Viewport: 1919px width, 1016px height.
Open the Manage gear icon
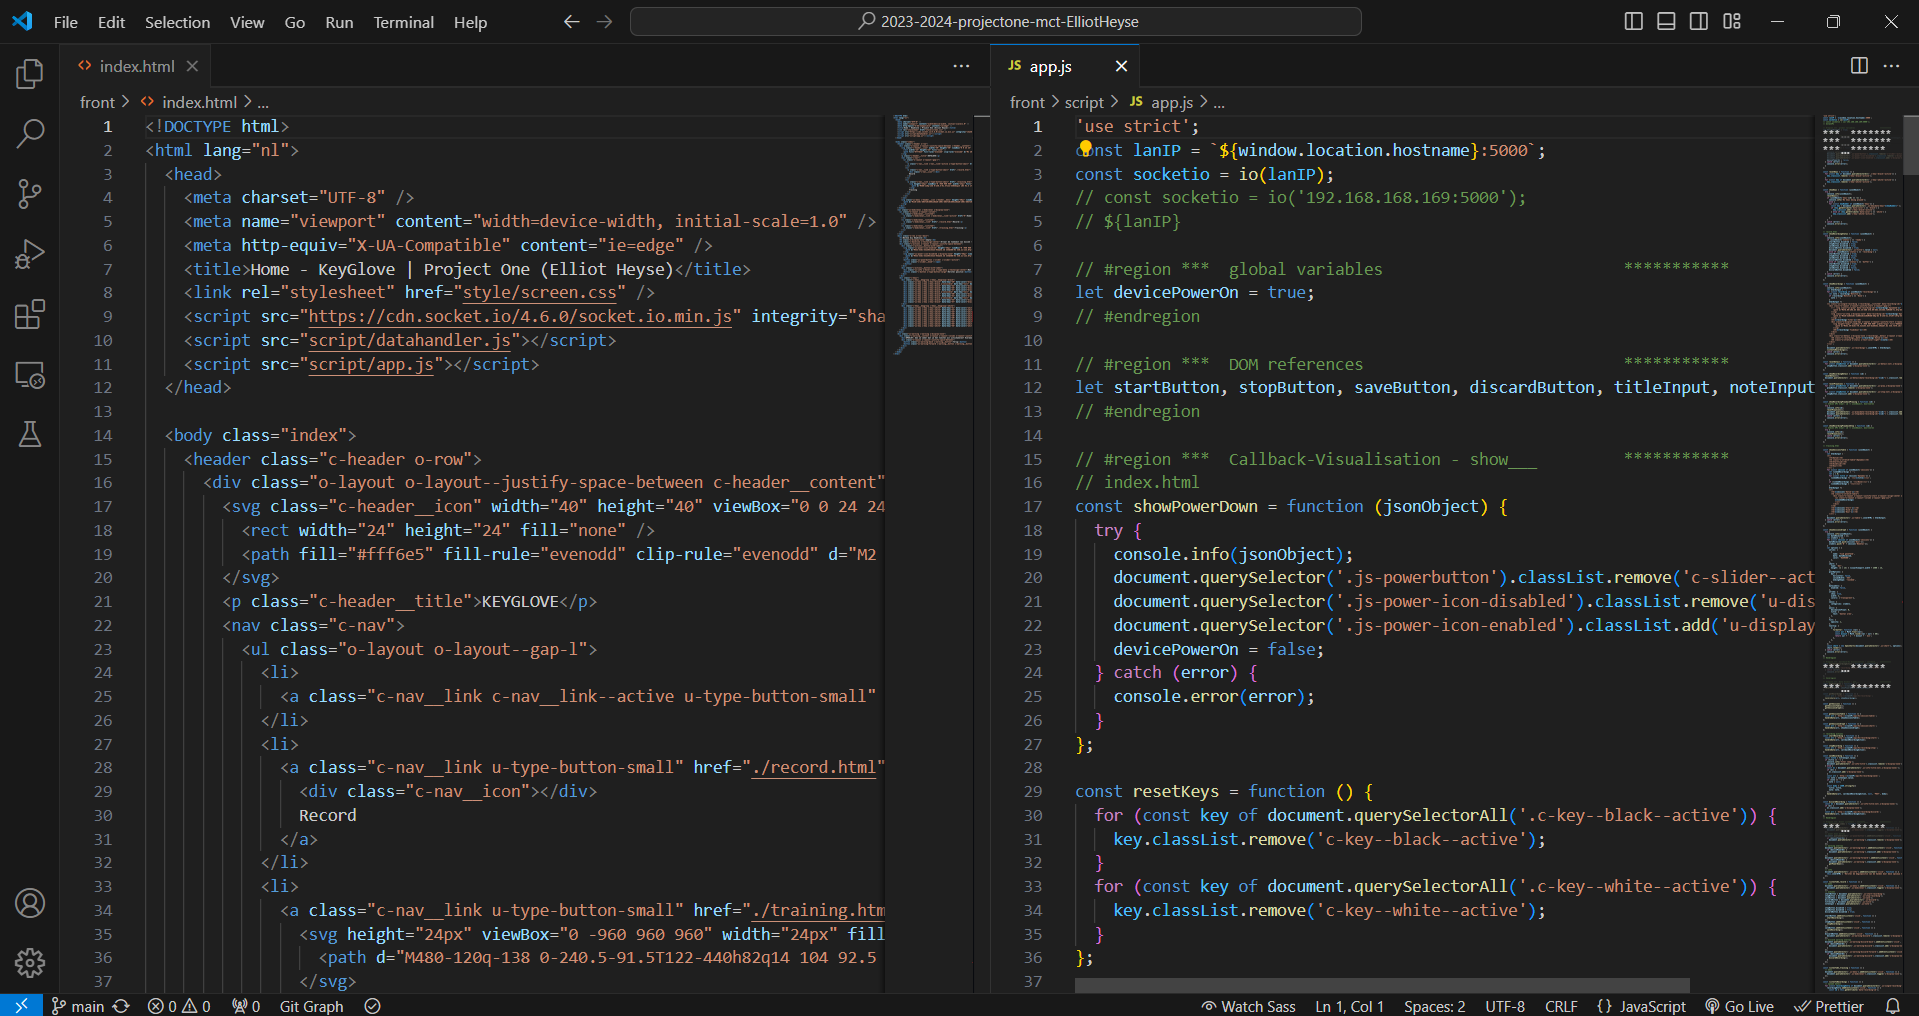click(x=30, y=963)
